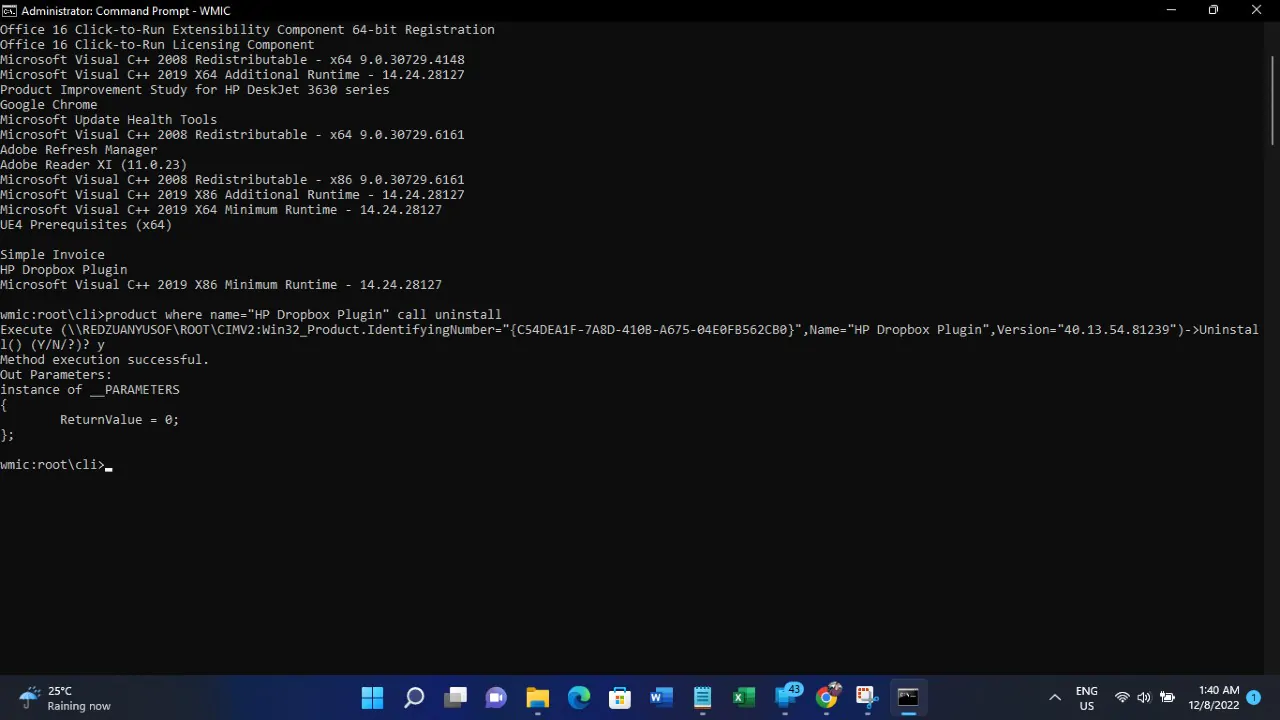Click the 'ReturnValue = 0;' line

119,420
